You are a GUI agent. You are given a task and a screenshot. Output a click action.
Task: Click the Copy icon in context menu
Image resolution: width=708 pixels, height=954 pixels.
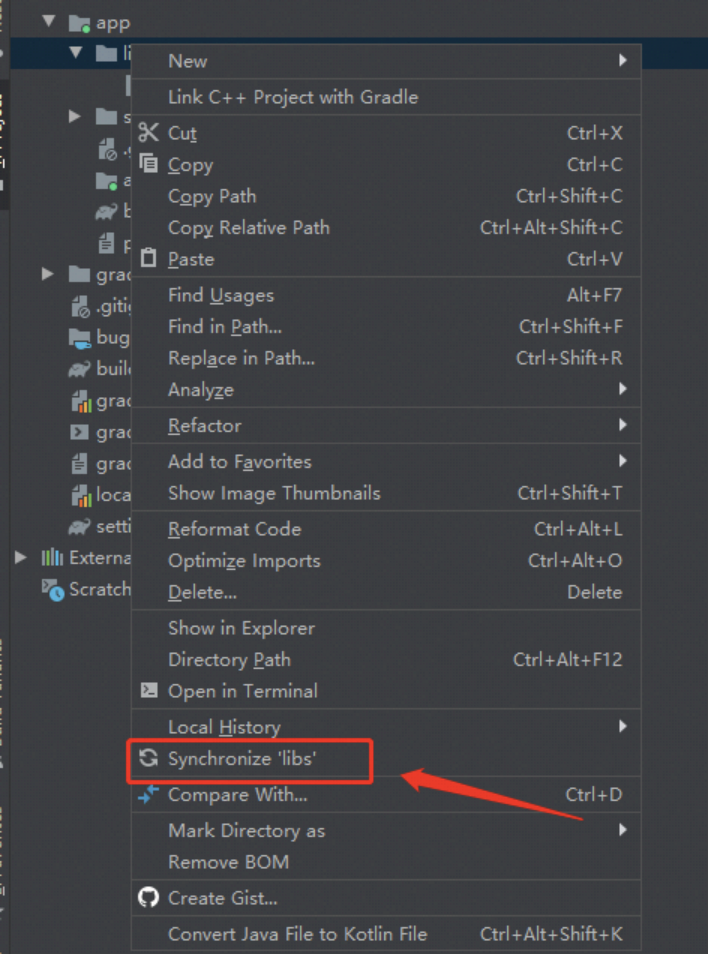point(148,164)
